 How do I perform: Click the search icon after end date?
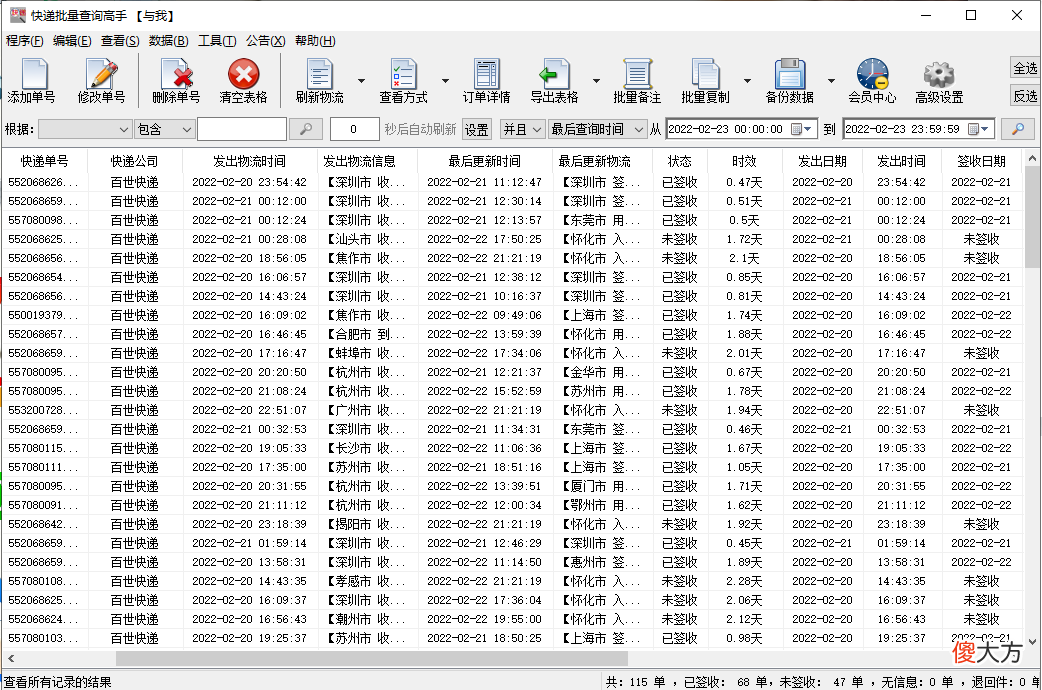1017,129
